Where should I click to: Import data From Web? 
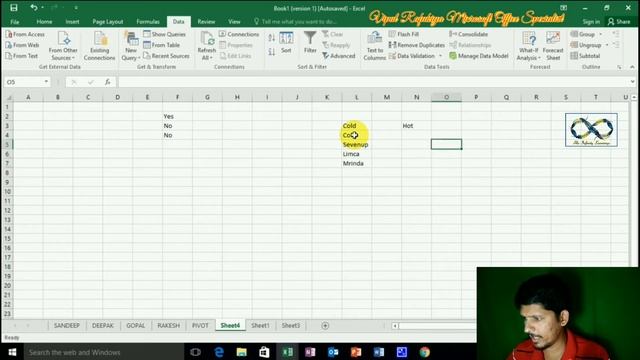click(22, 45)
